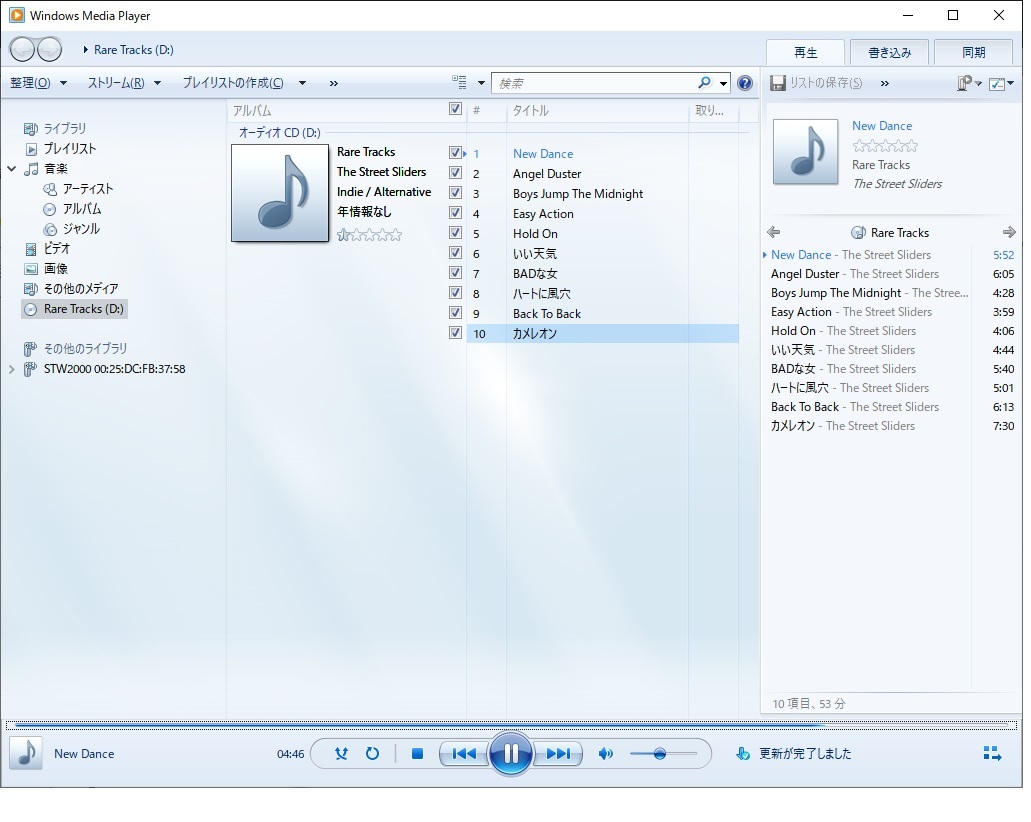Uncheck the Easy Action track checkbox
The height and width of the screenshot is (822, 1031).
click(455, 212)
